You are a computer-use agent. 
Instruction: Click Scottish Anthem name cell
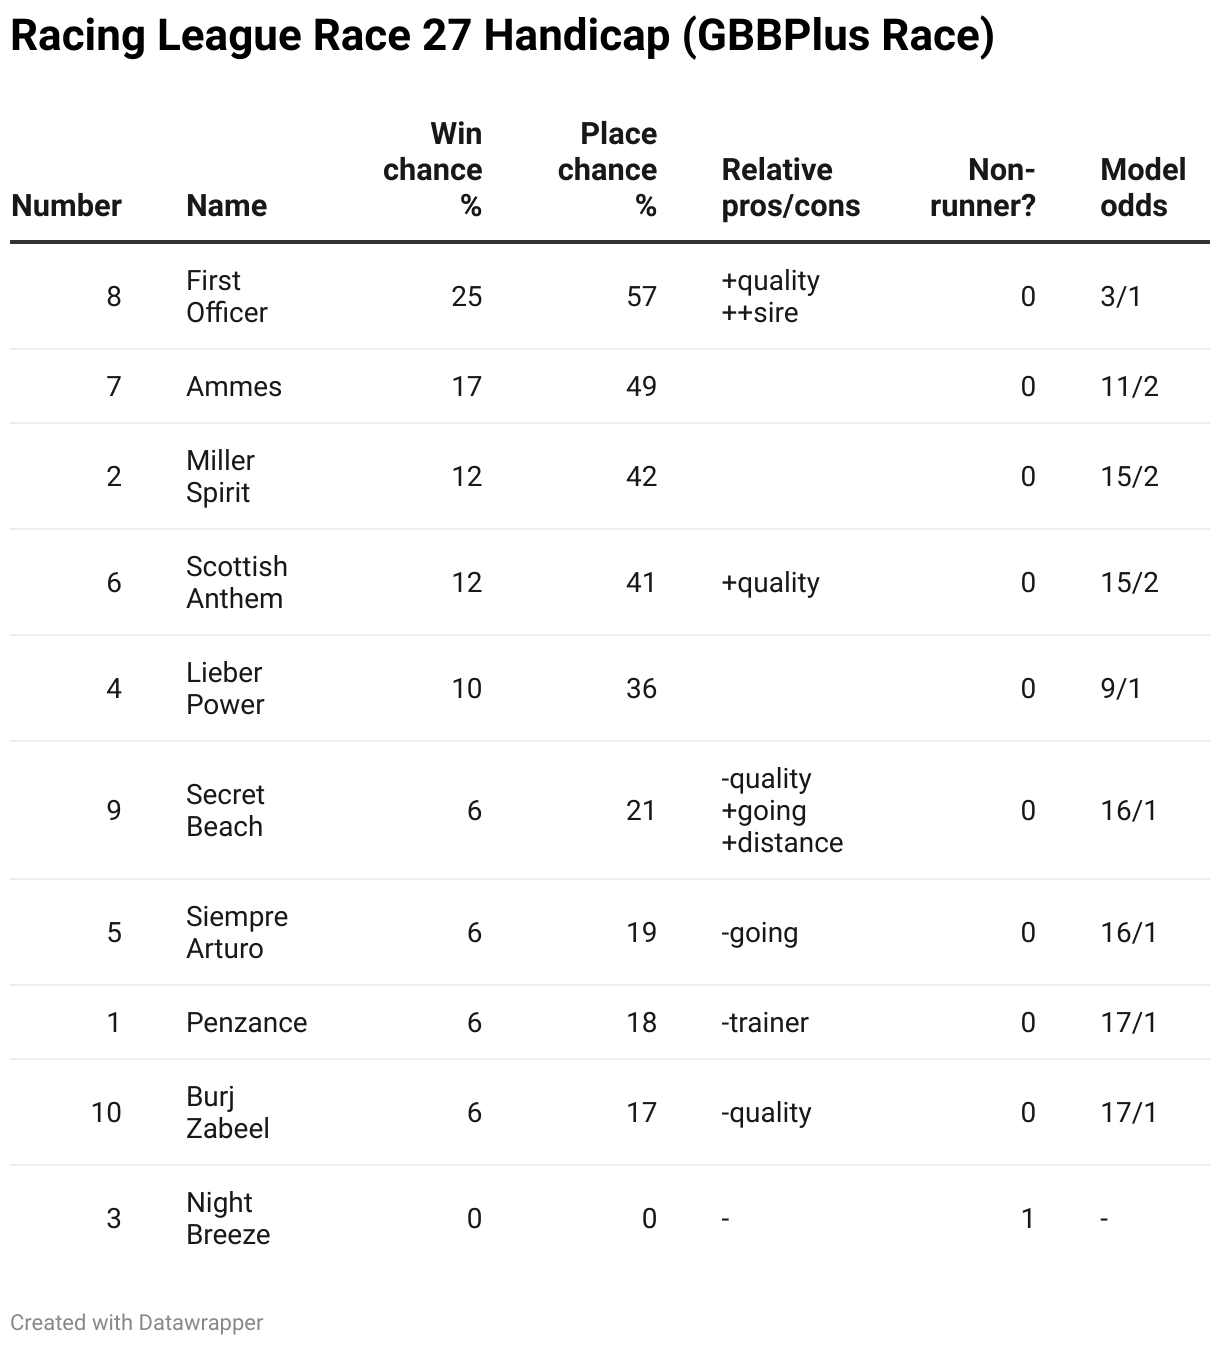(237, 582)
